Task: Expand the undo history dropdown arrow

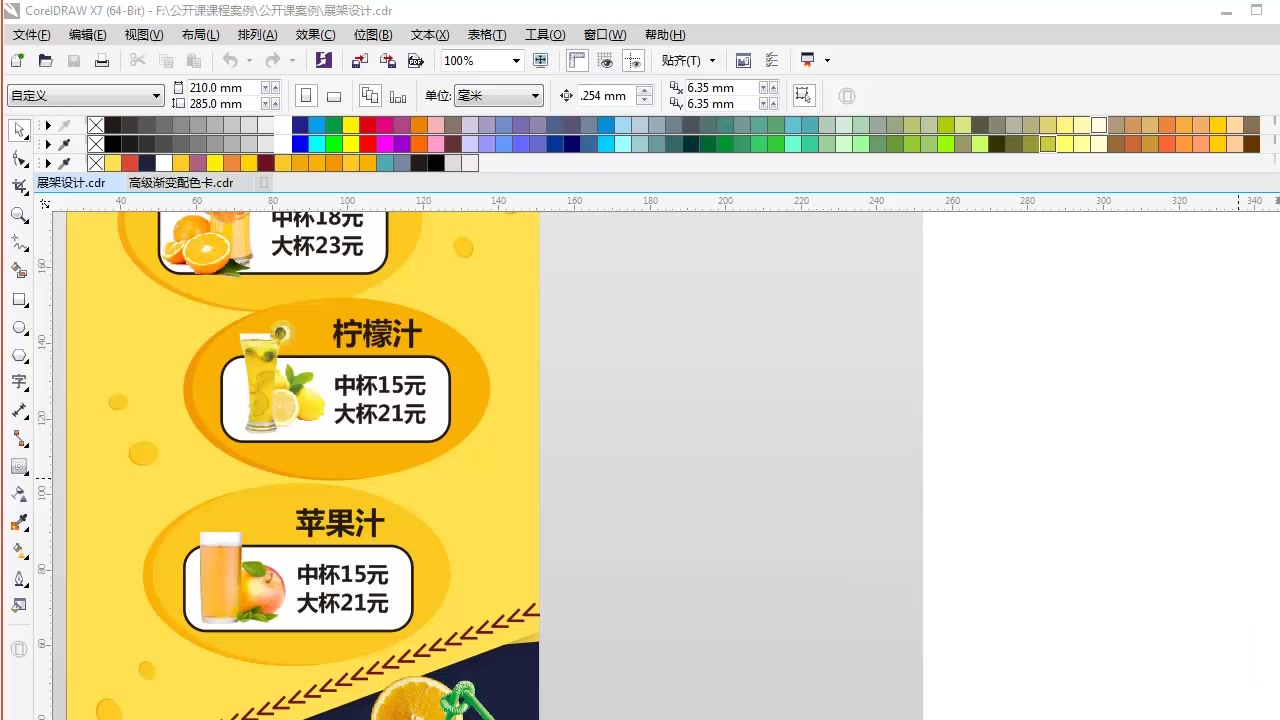Action: (249, 61)
